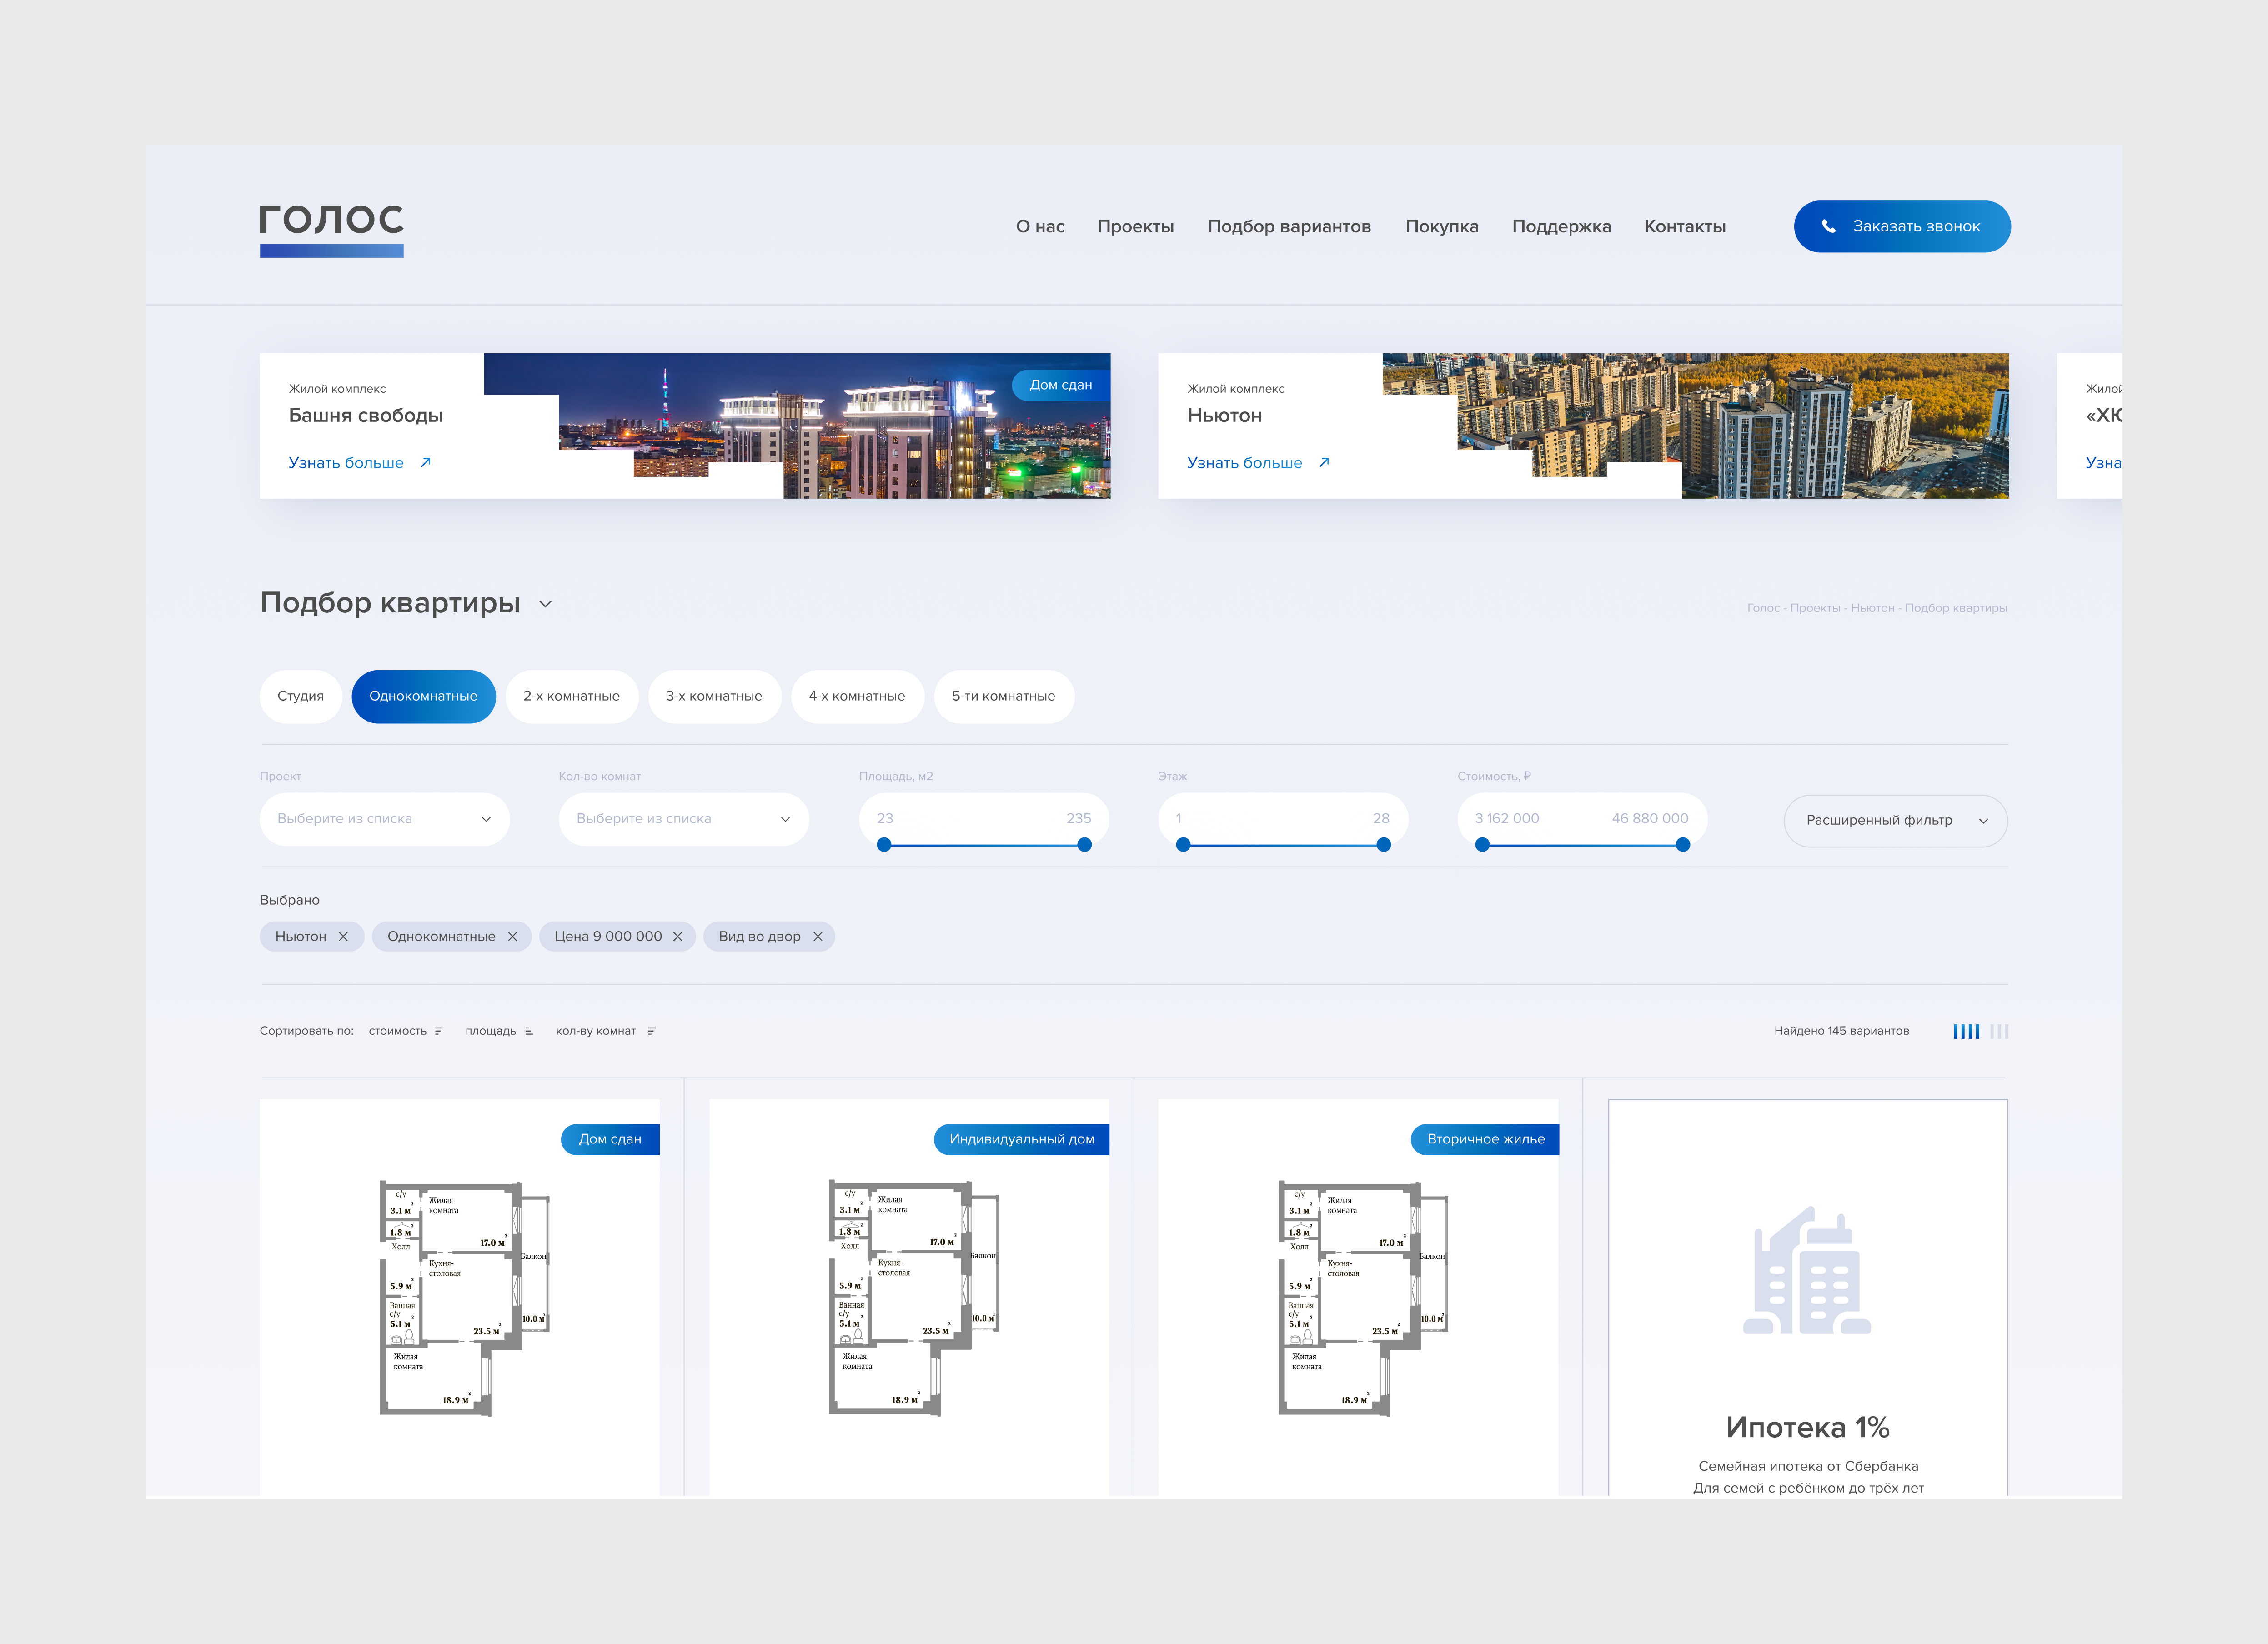Click the maximum area value 235
The width and height of the screenshot is (2268, 1644).
[1078, 818]
